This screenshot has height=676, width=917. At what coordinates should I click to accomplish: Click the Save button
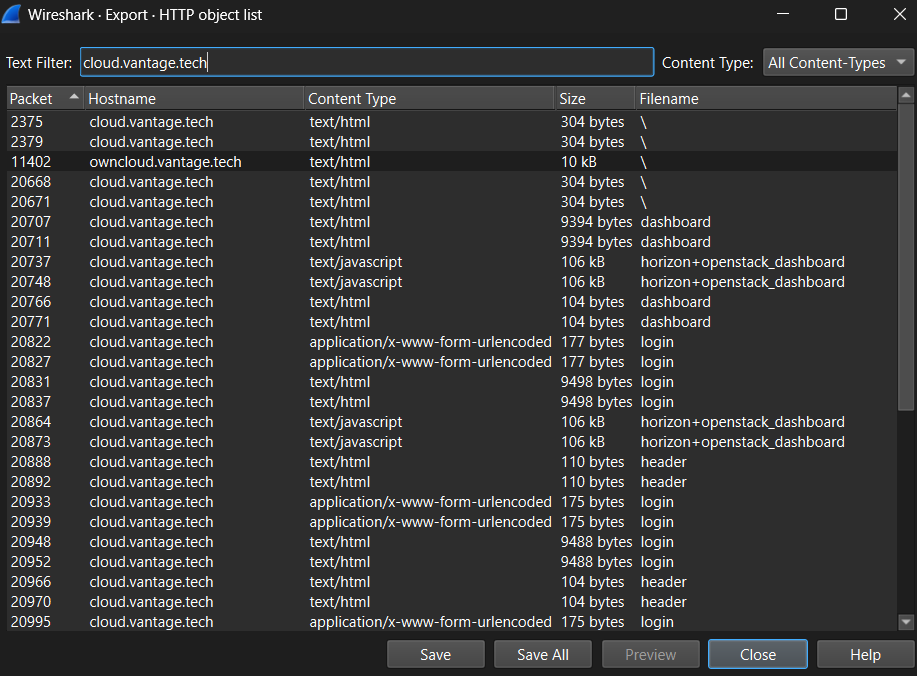coord(436,654)
